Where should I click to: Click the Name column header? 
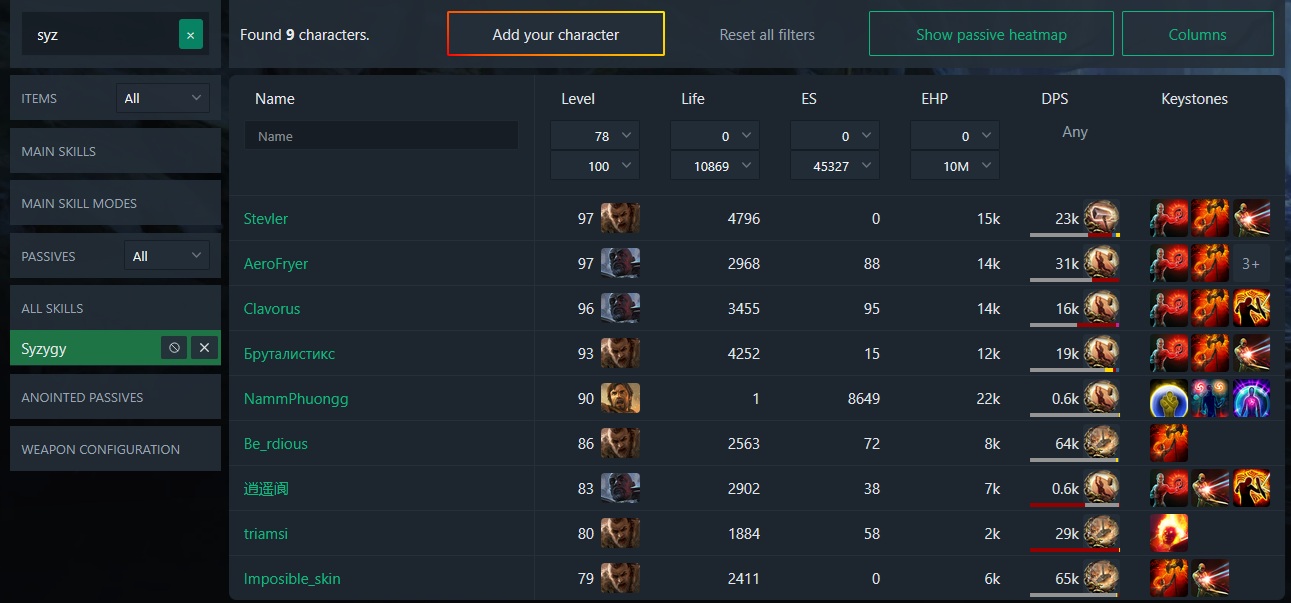point(275,99)
